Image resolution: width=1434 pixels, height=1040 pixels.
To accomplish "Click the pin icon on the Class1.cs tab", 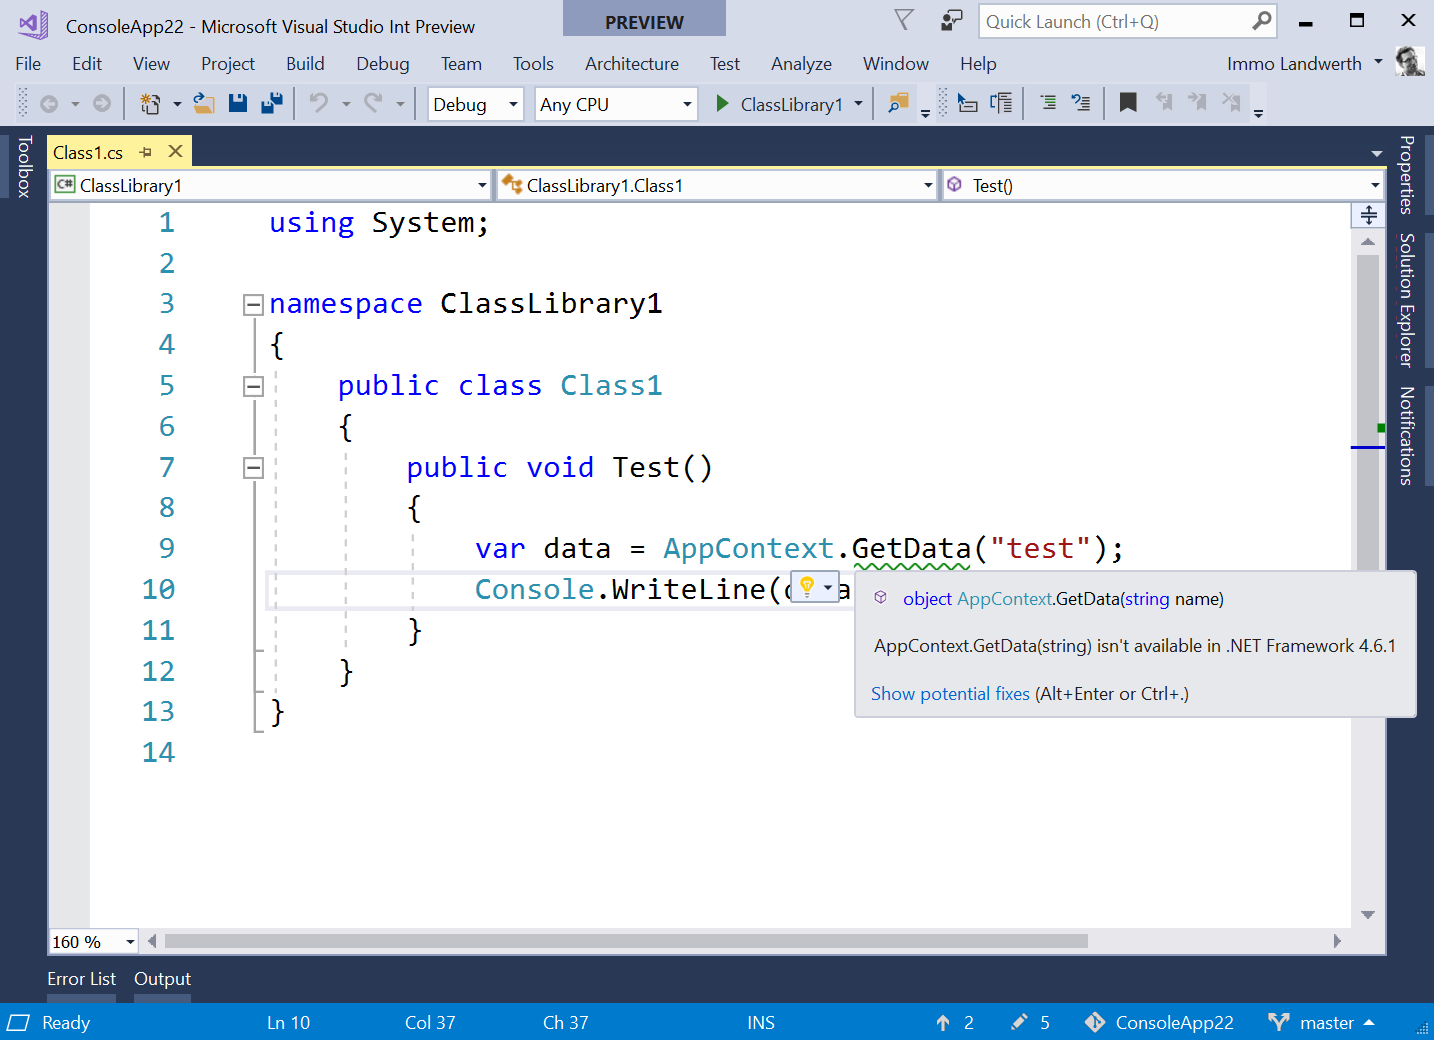I will click(x=146, y=152).
